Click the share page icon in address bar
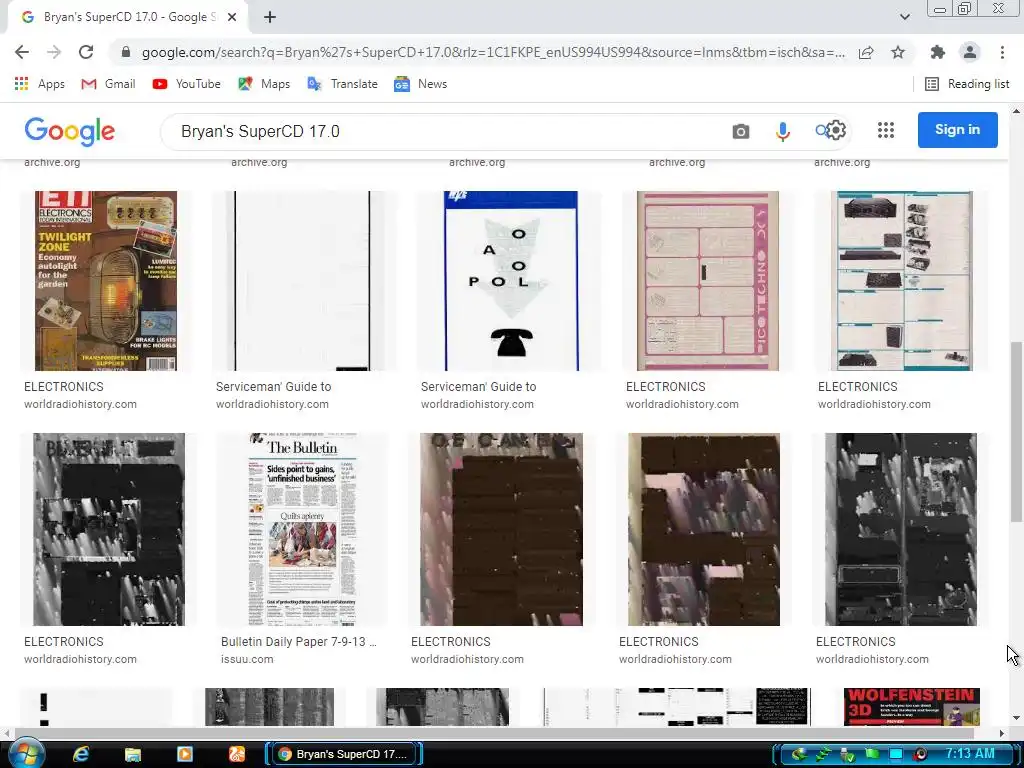This screenshot has width=1024, height=768. [x=866, y=52]
